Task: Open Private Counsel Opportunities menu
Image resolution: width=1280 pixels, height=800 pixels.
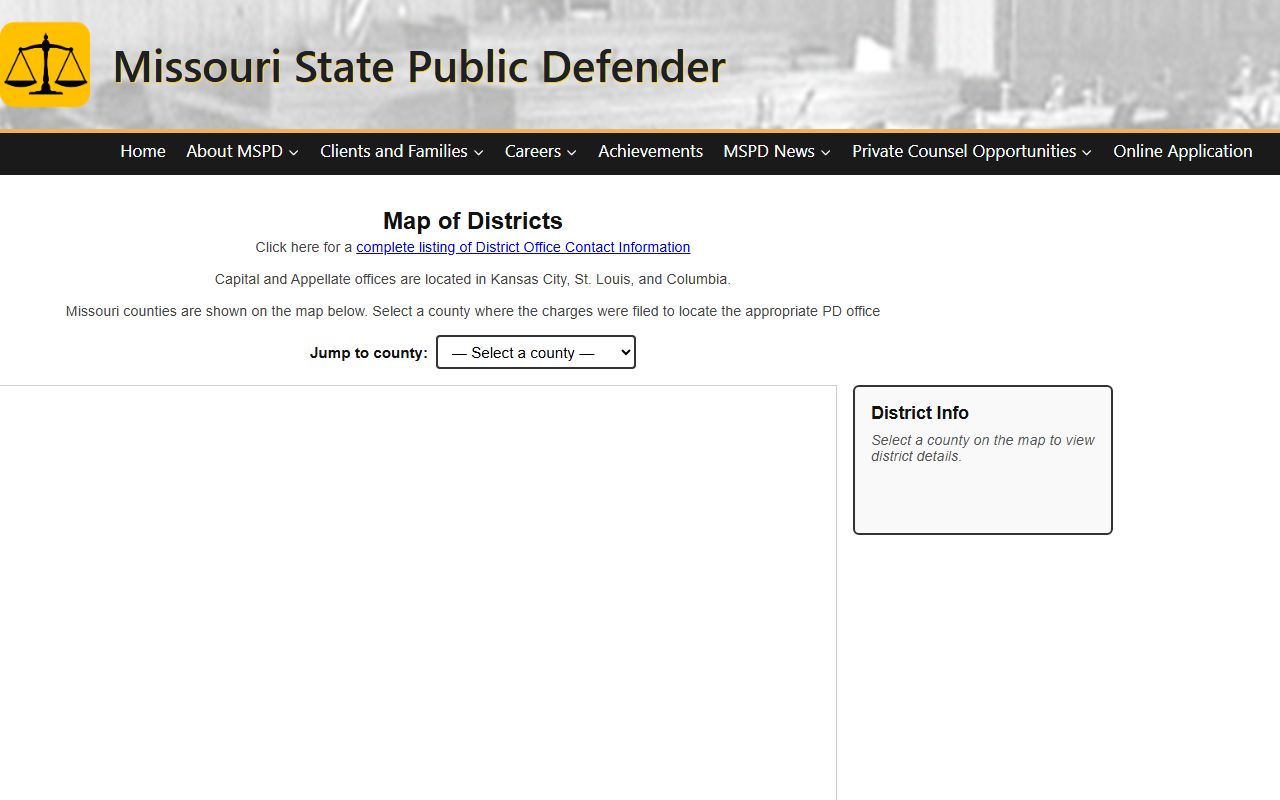Action: pos(964,151)
